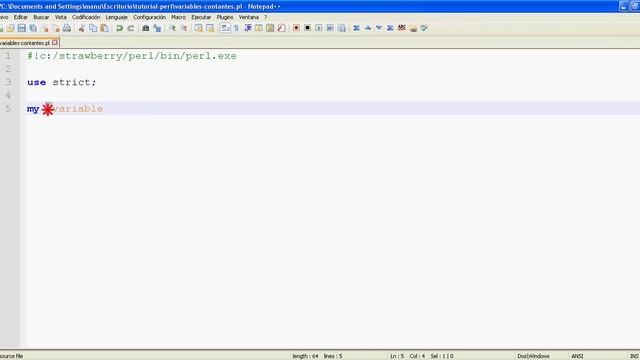Click the 'my' keyword on line 5
640x360 pixels.
pyautogui.click(x=33, y=109)
